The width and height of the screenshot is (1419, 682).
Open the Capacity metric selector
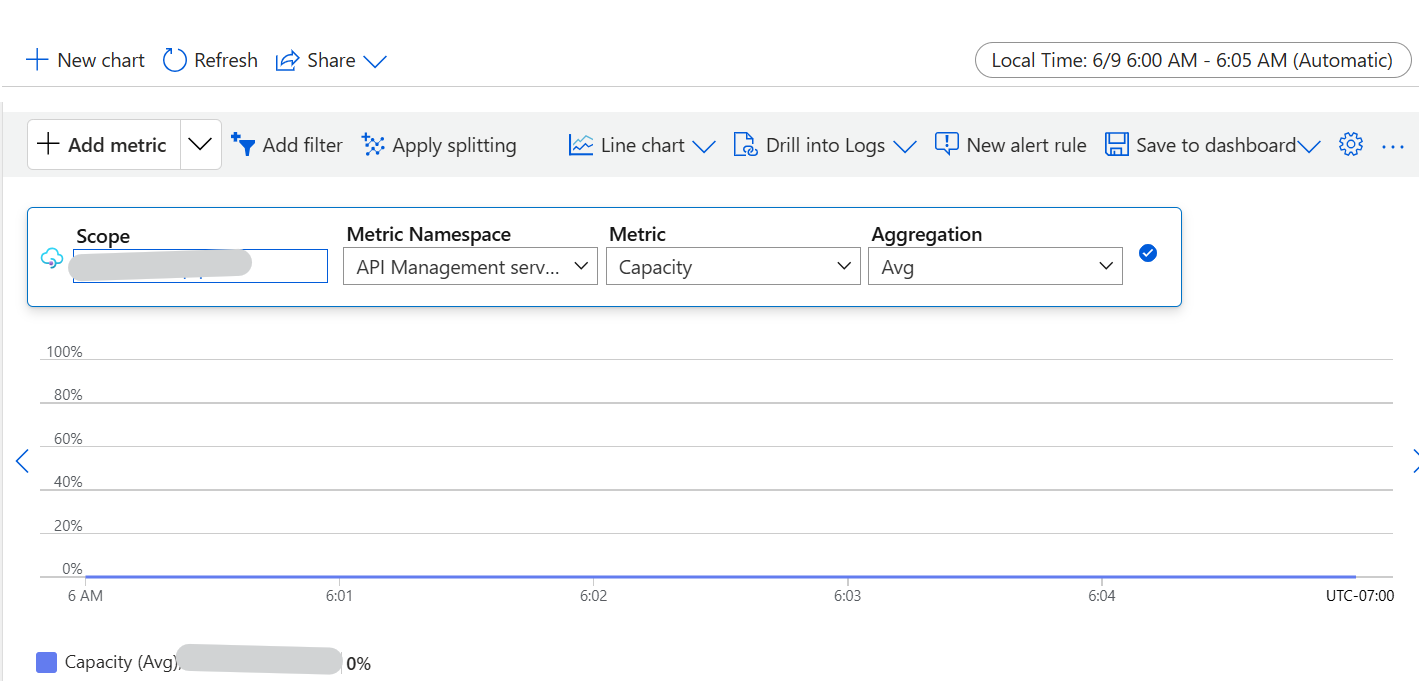[x=733, y=266]
